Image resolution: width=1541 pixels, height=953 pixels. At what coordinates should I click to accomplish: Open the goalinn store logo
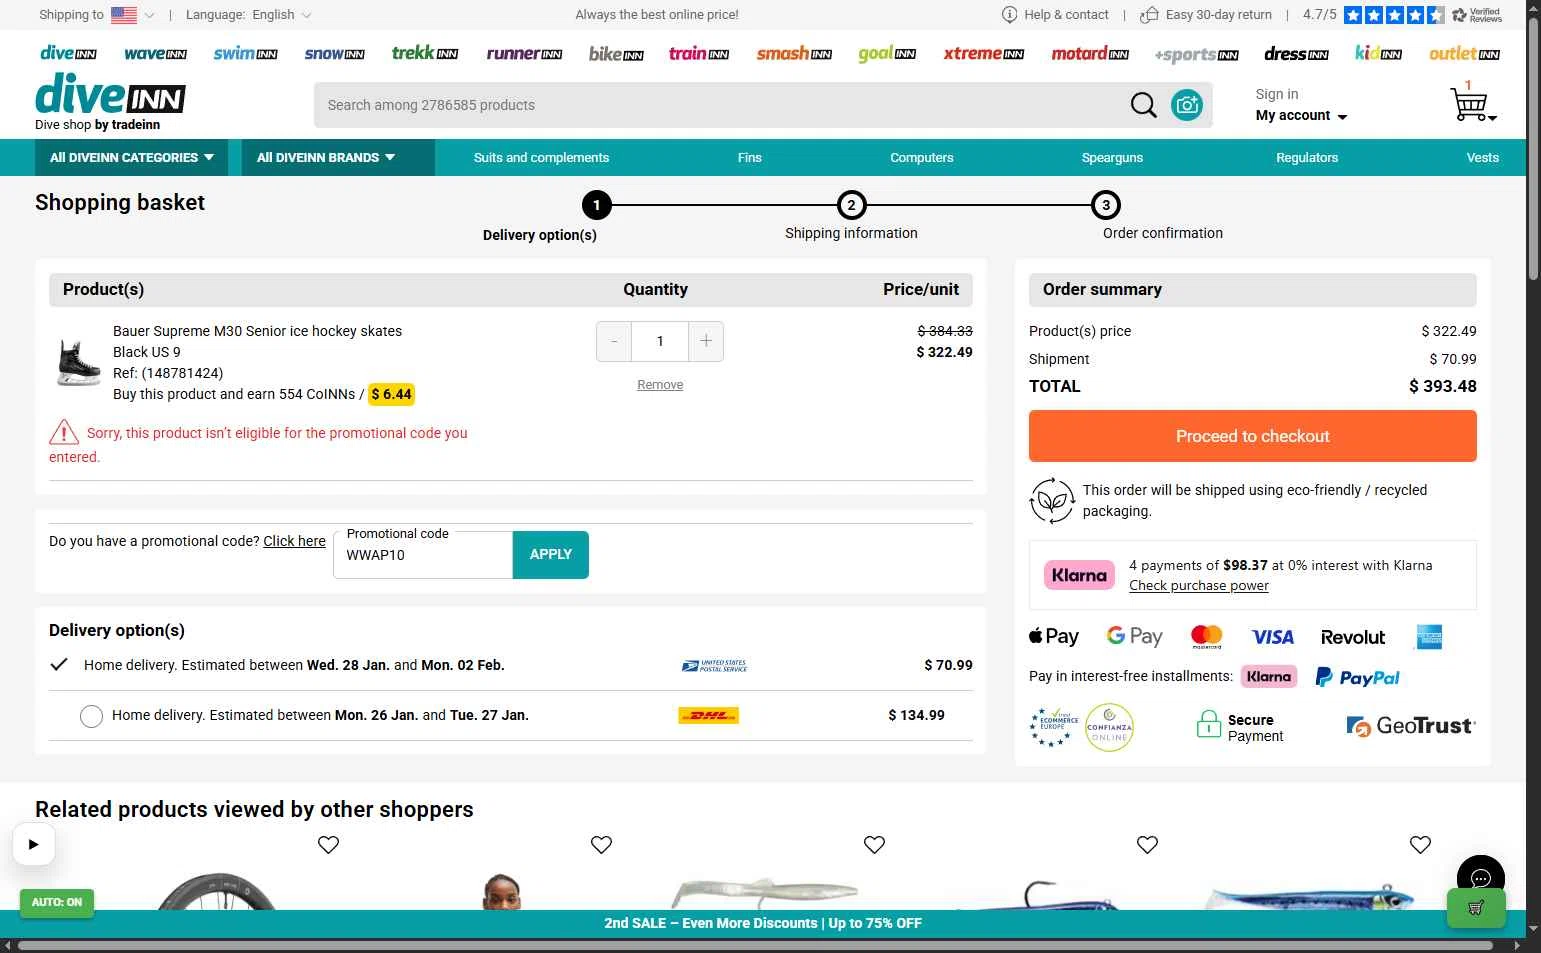[887, 54]
